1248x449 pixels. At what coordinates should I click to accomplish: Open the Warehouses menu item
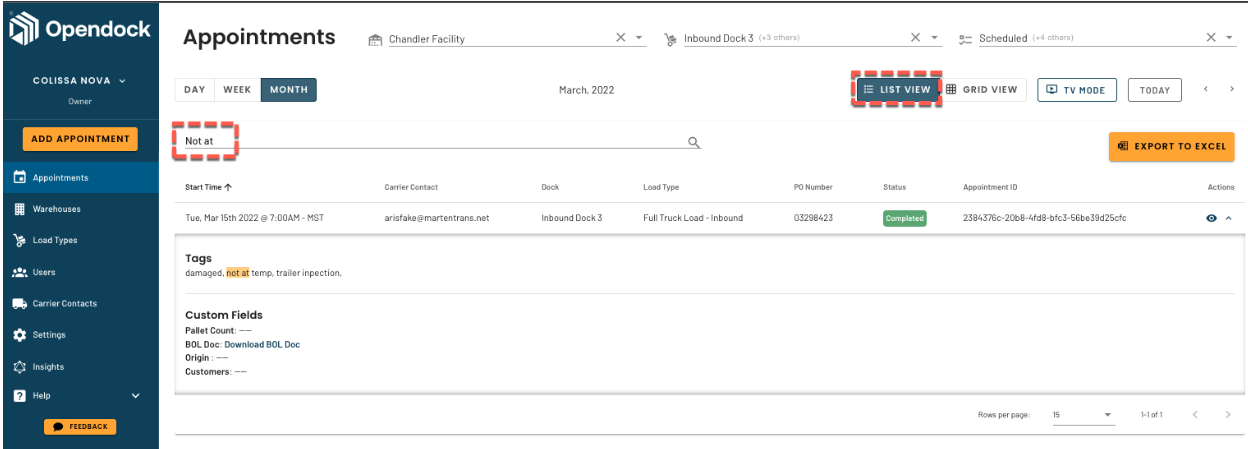click(79, 209)
